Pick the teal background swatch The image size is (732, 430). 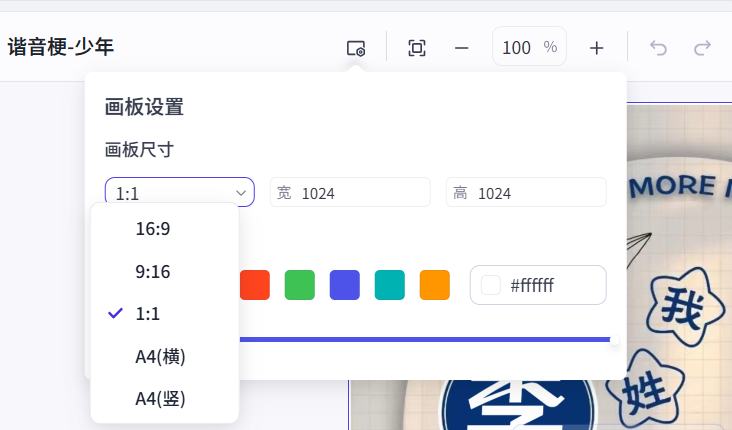tap(389, 285)
